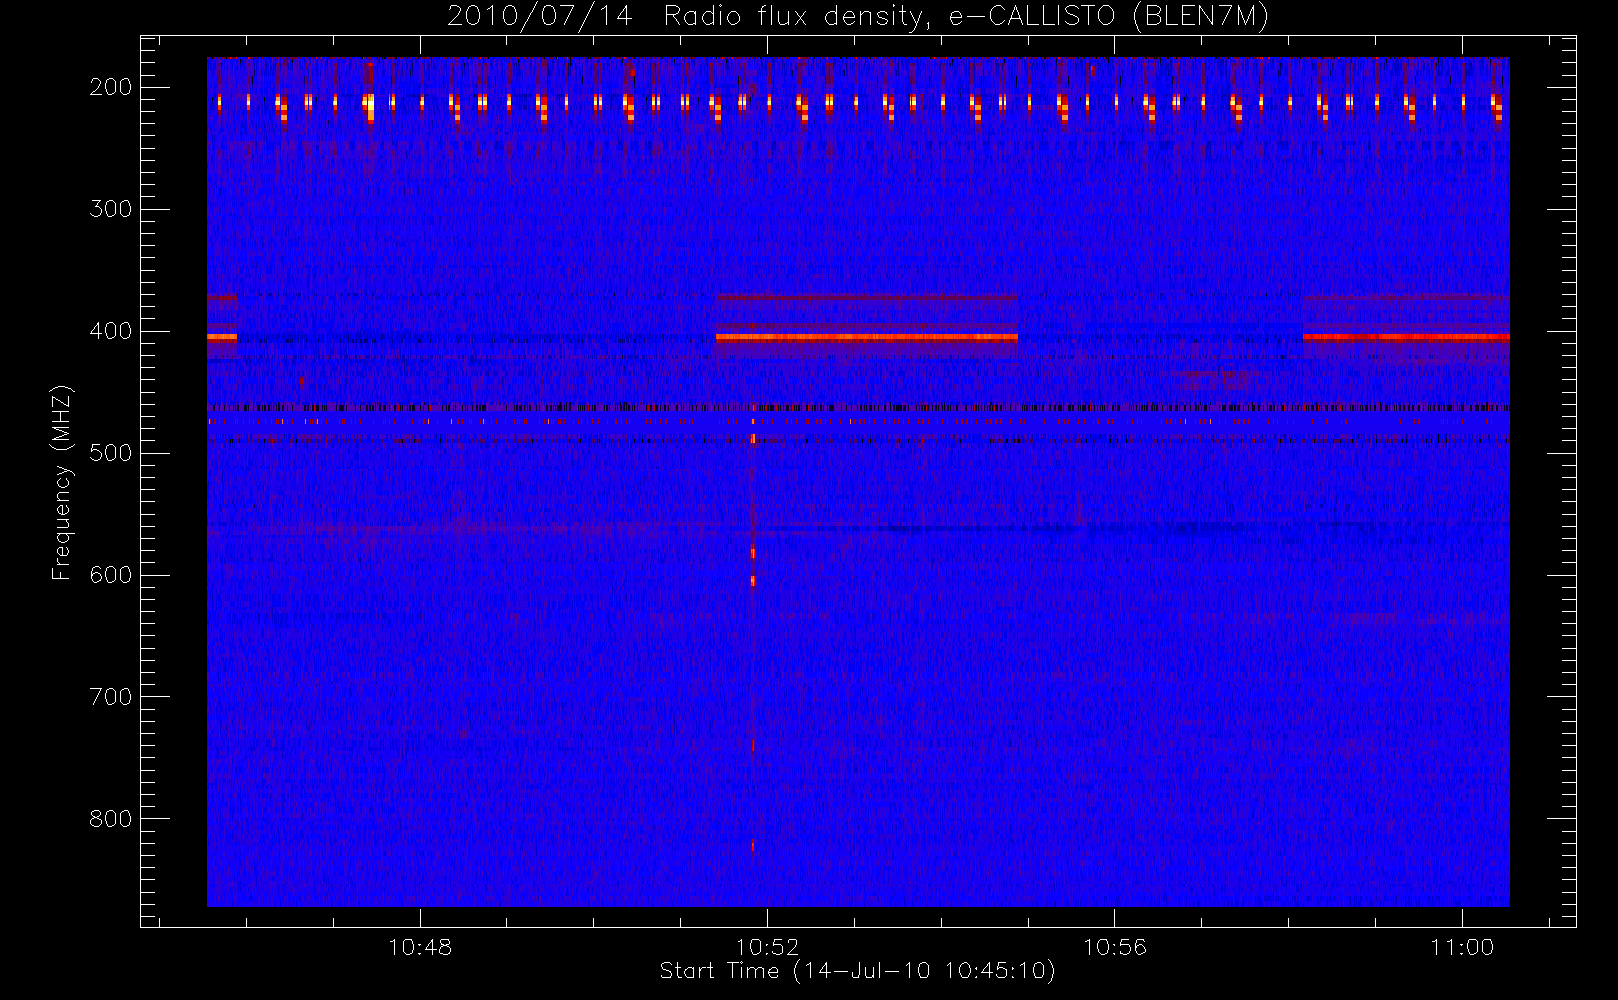Click the 10:56 time tick label
The width and height of the screenshot is (1618, 1000).
click(1114, 947)
